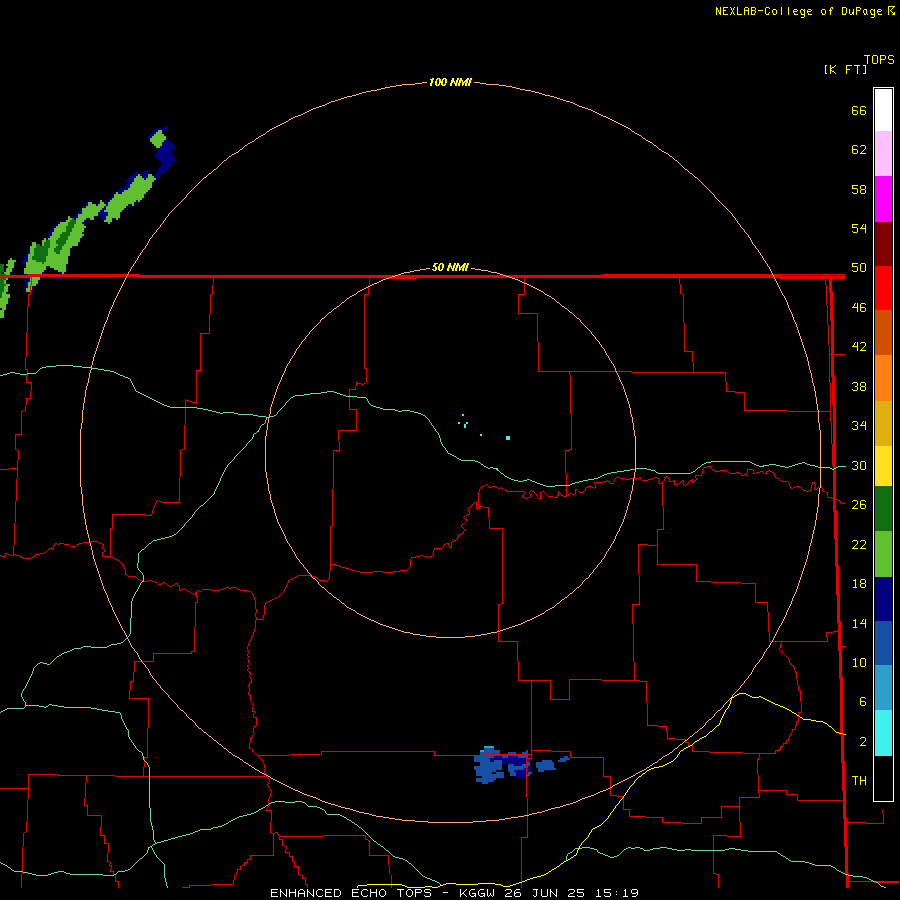Click the legend value 50
The height and width of the screenshot is (900, 900).
[x=859, y=267]
